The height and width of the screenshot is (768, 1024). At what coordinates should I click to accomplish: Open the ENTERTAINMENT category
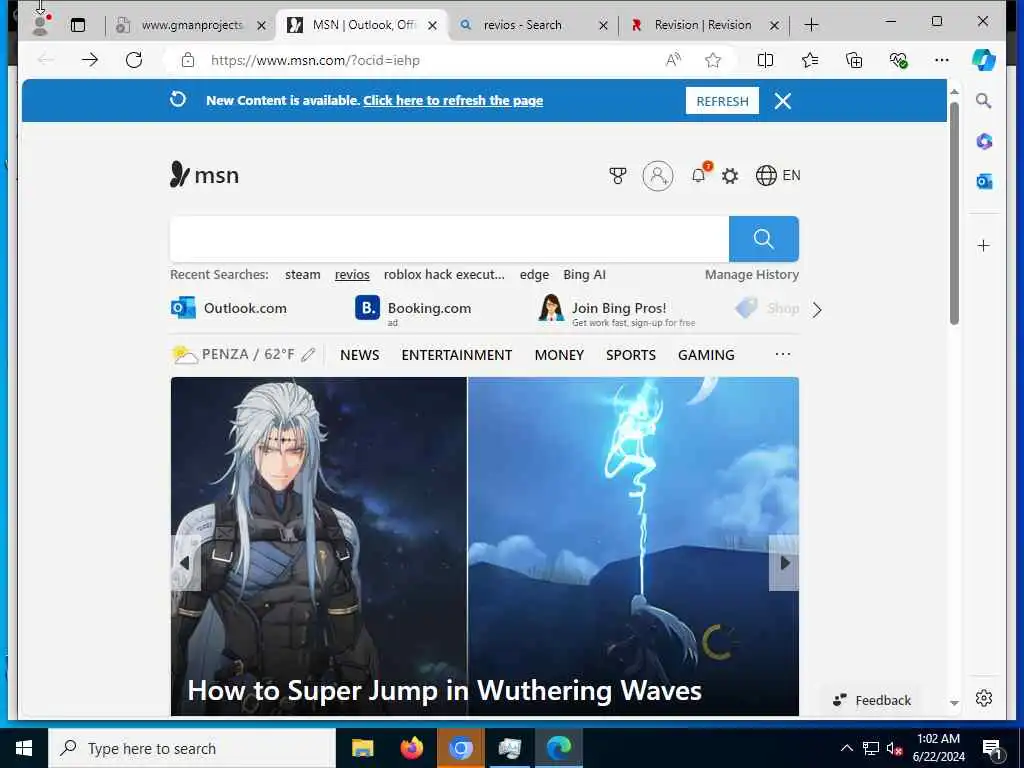456,355
